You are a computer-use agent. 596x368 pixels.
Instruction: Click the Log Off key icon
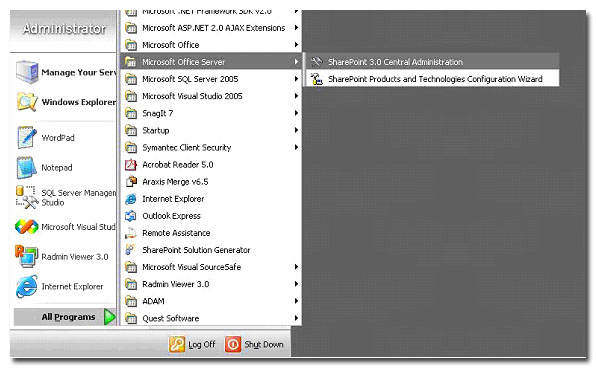[177, 344]
